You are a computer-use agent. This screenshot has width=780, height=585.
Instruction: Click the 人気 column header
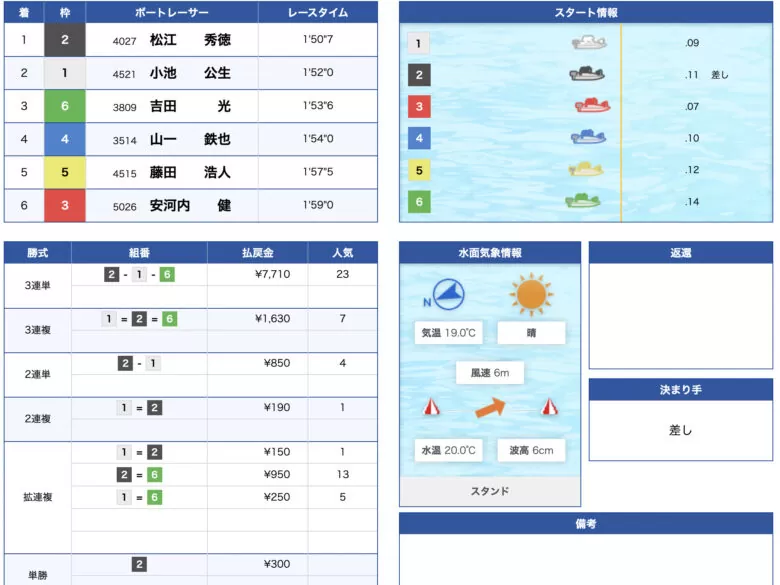pos(343,253)
